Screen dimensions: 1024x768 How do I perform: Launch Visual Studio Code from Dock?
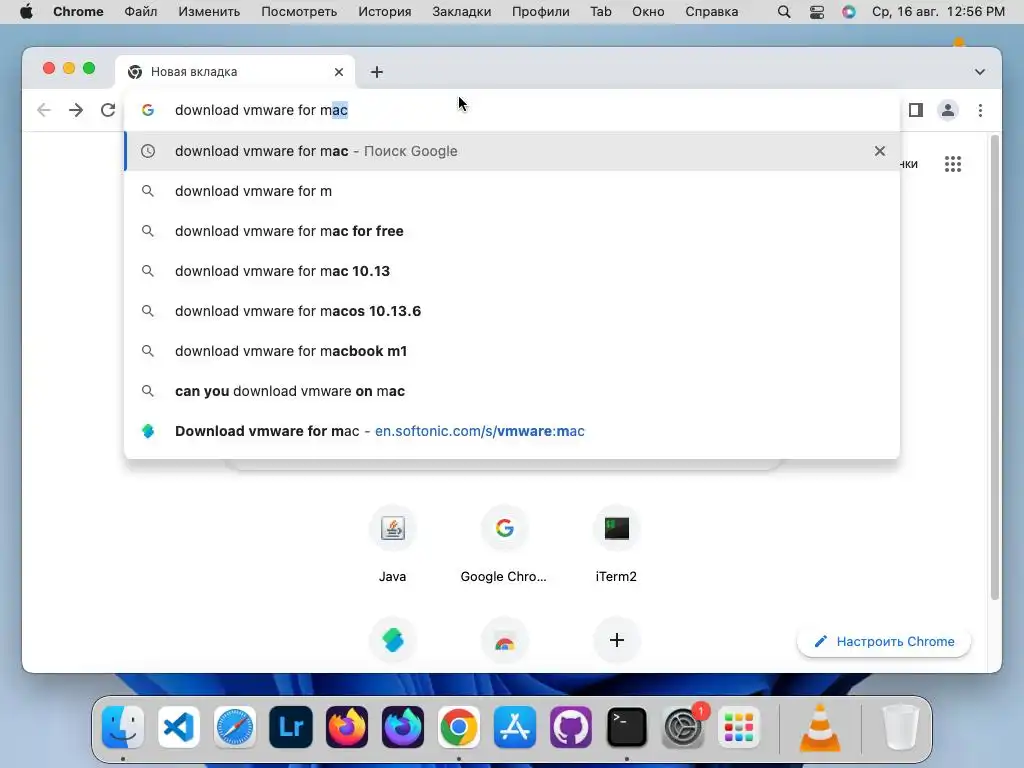(179, 727)
